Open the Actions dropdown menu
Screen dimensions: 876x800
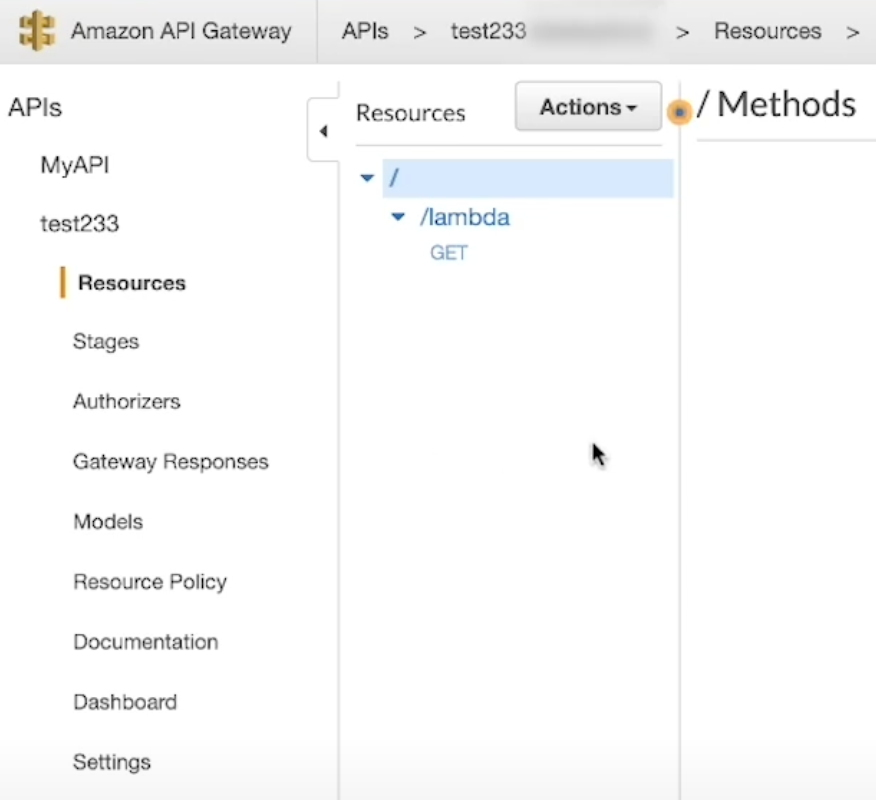coord(588,107)
